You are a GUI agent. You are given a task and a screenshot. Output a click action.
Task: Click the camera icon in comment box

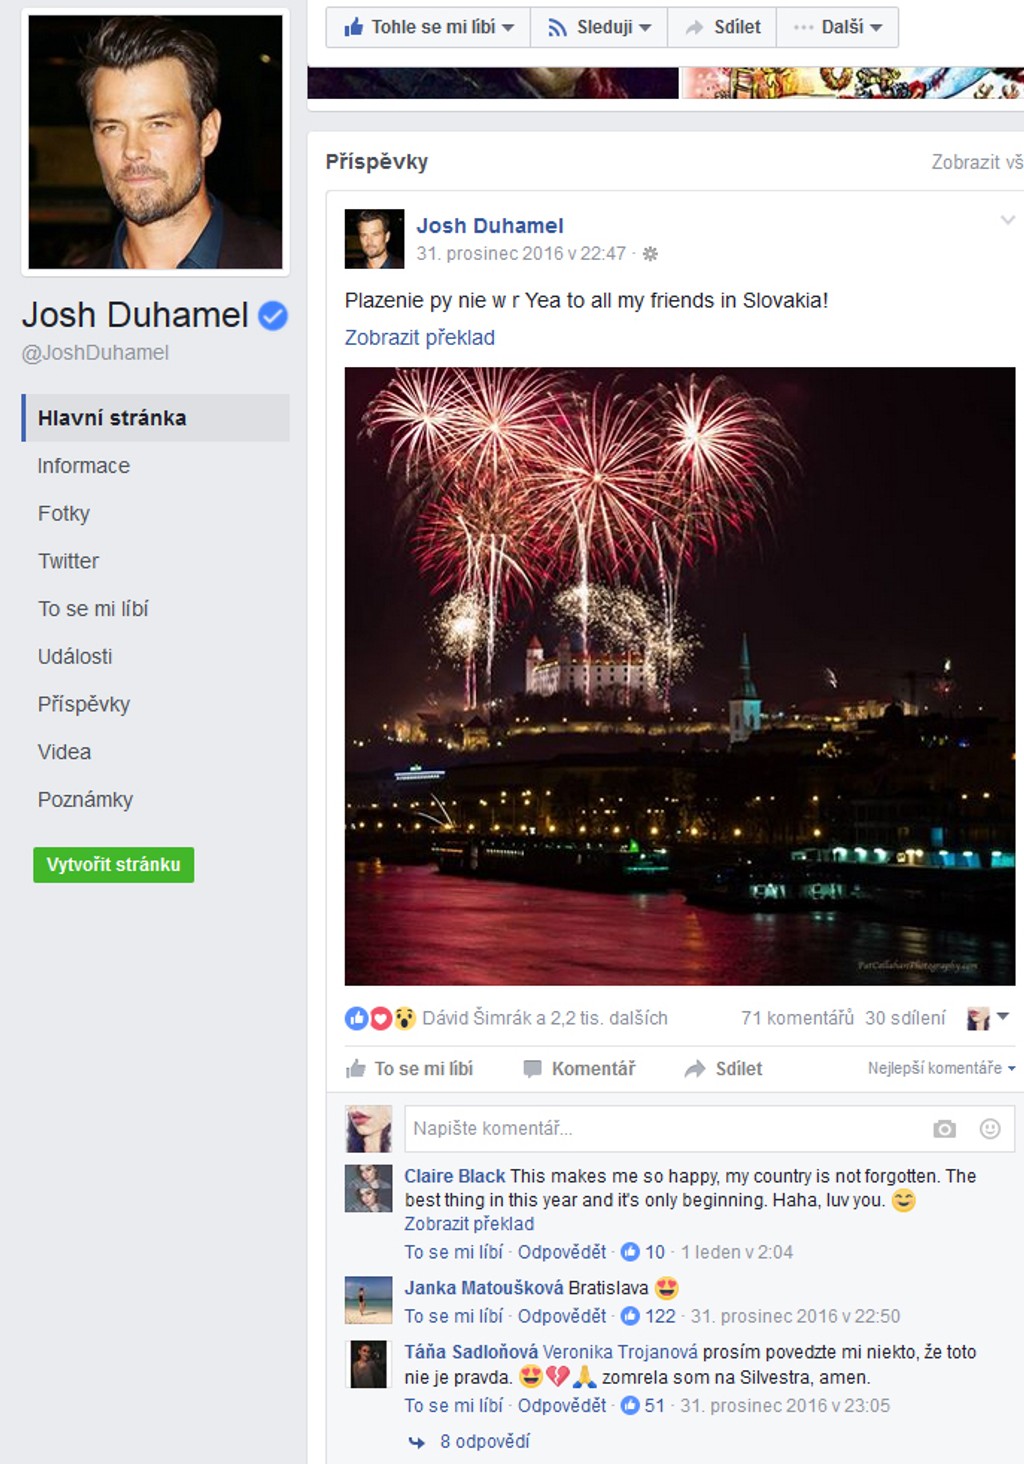[944, 1129]
